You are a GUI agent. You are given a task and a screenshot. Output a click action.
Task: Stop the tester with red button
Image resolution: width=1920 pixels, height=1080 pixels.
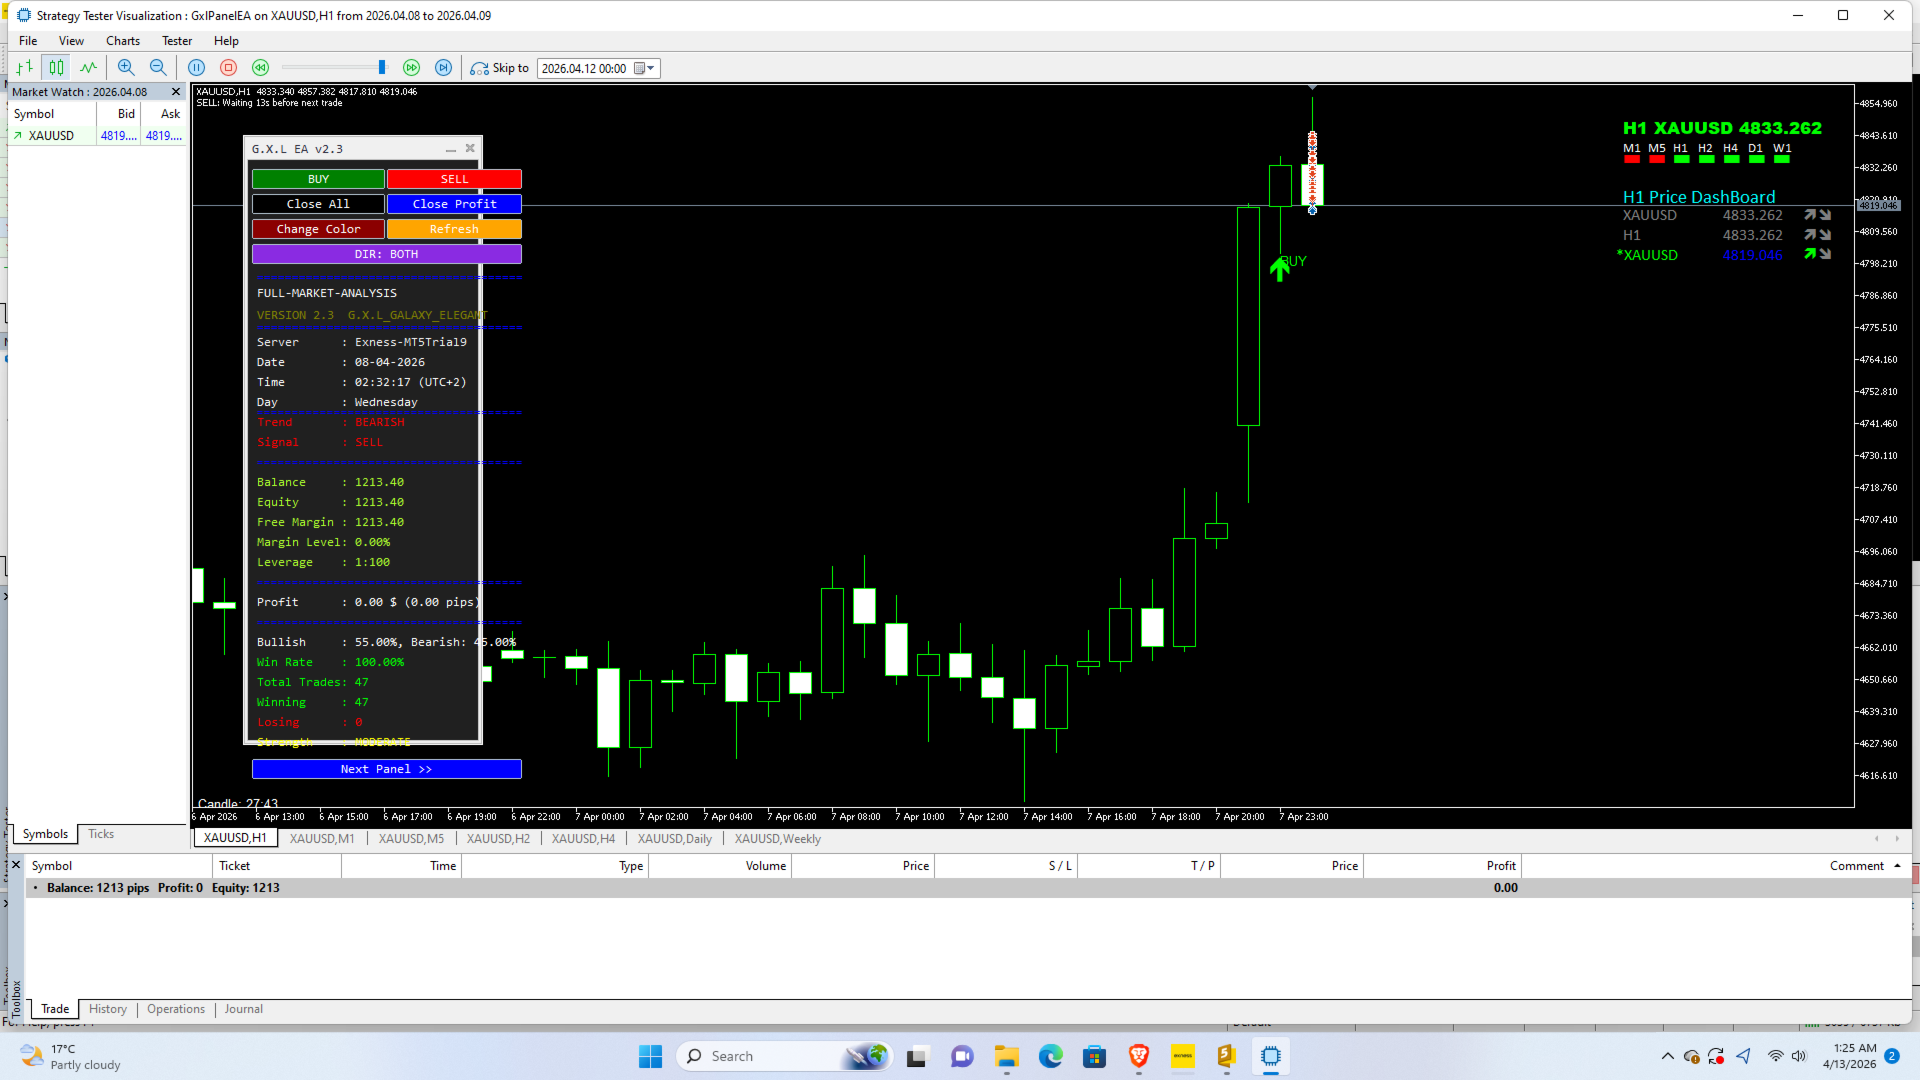[x=228, y=68]
